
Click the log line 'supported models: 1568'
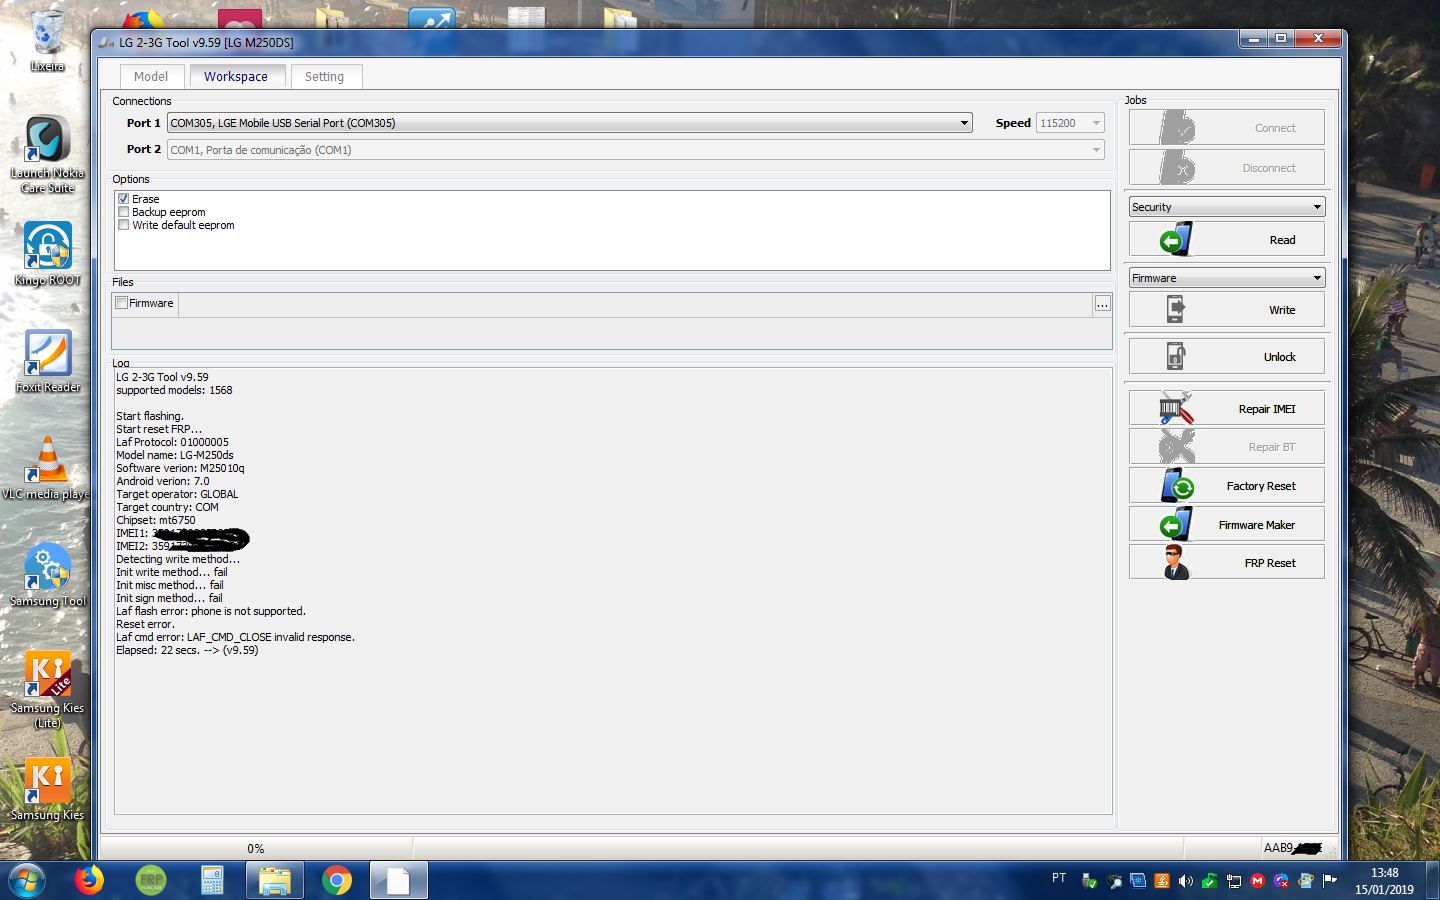[x=174, y=390]
